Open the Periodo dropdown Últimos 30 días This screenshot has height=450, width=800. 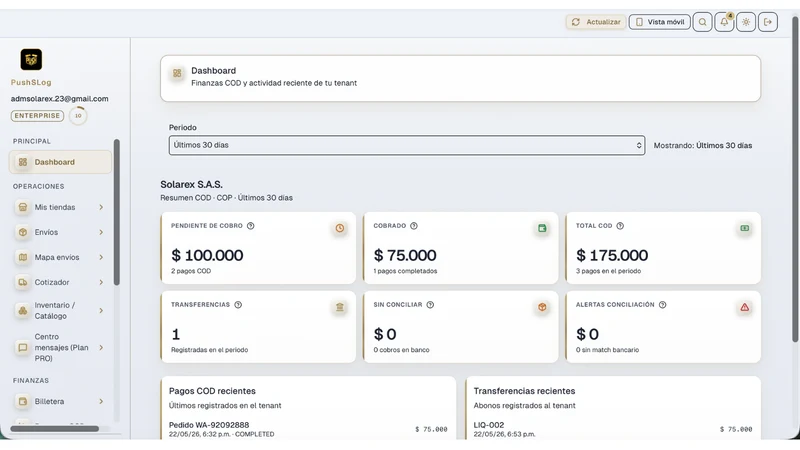point(407,145)
